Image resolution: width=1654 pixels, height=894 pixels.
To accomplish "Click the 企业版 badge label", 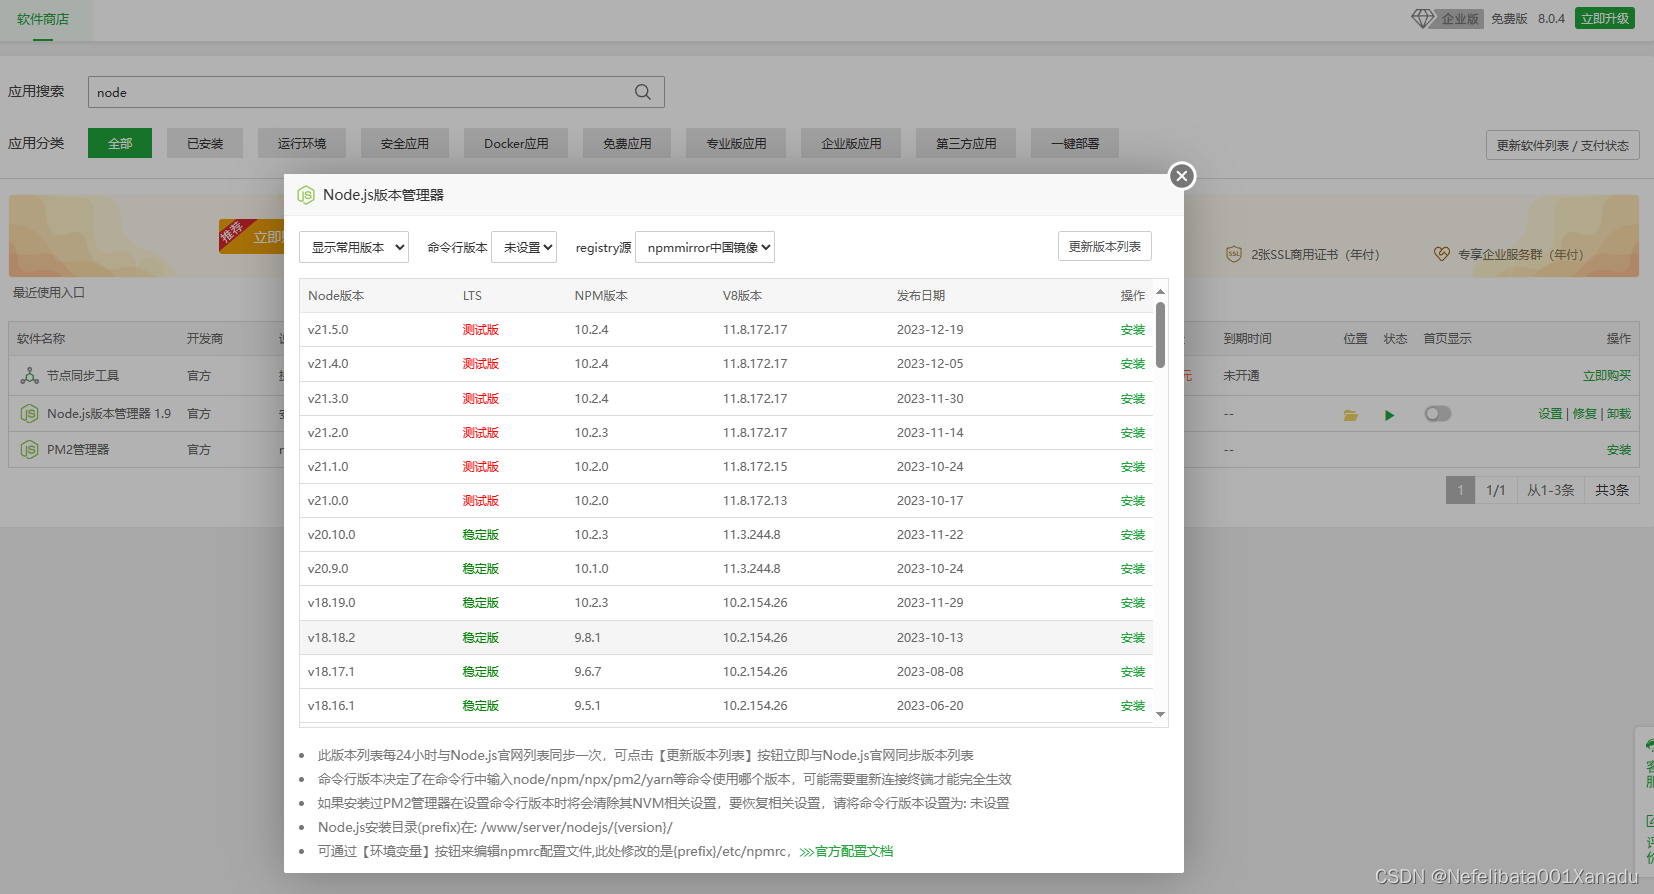I will point(1460,19).
